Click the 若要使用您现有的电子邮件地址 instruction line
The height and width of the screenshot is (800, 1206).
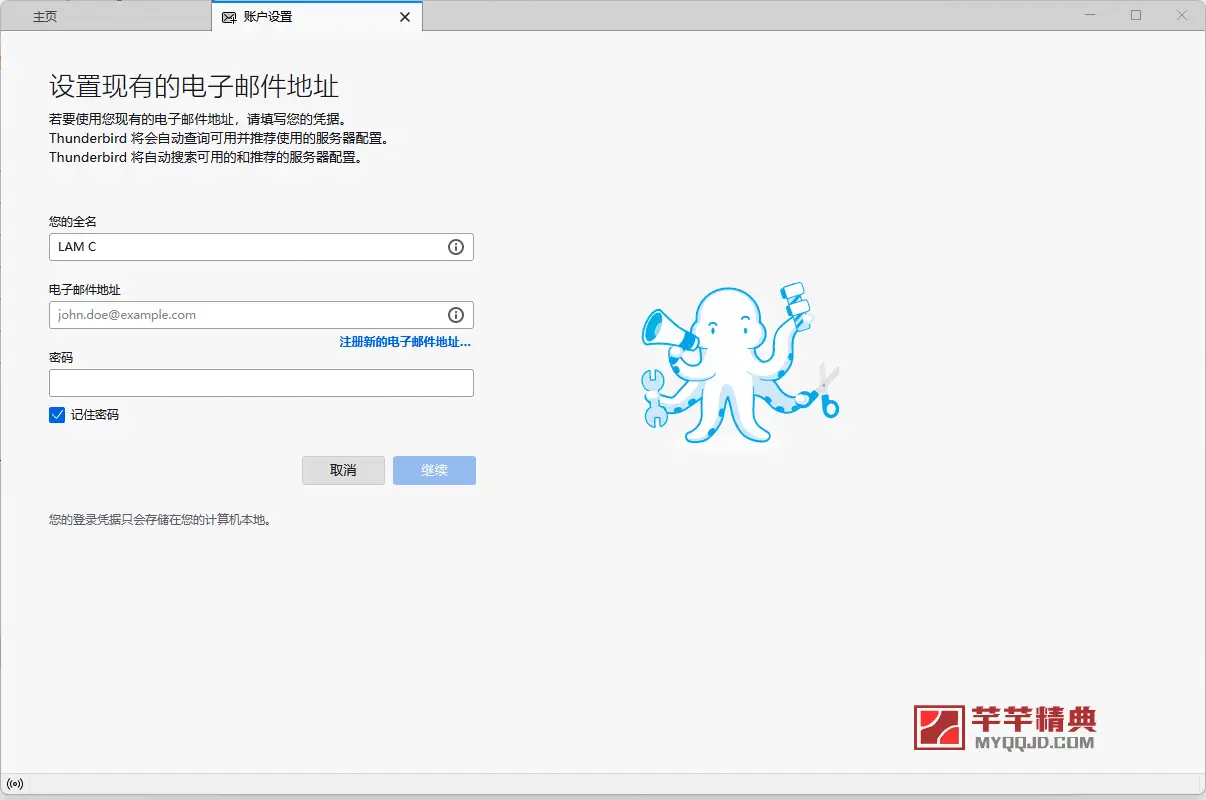point(198,119)
